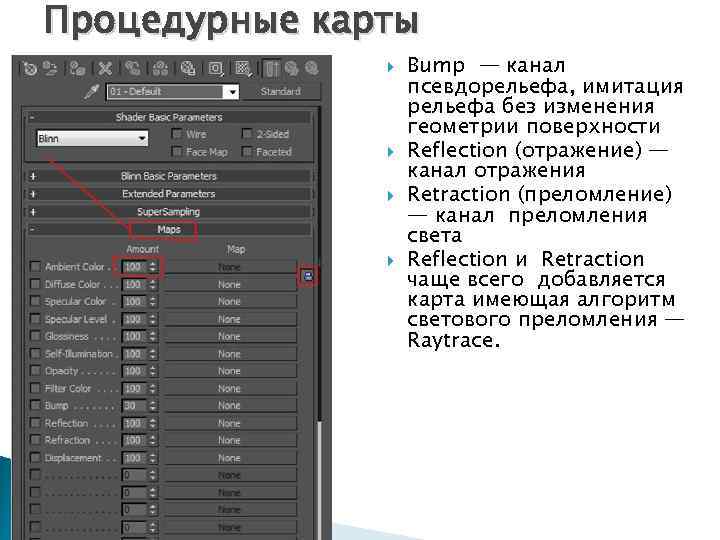Click the Reflection map None button
Screen dimensions: 720x540
coord(229,423)
